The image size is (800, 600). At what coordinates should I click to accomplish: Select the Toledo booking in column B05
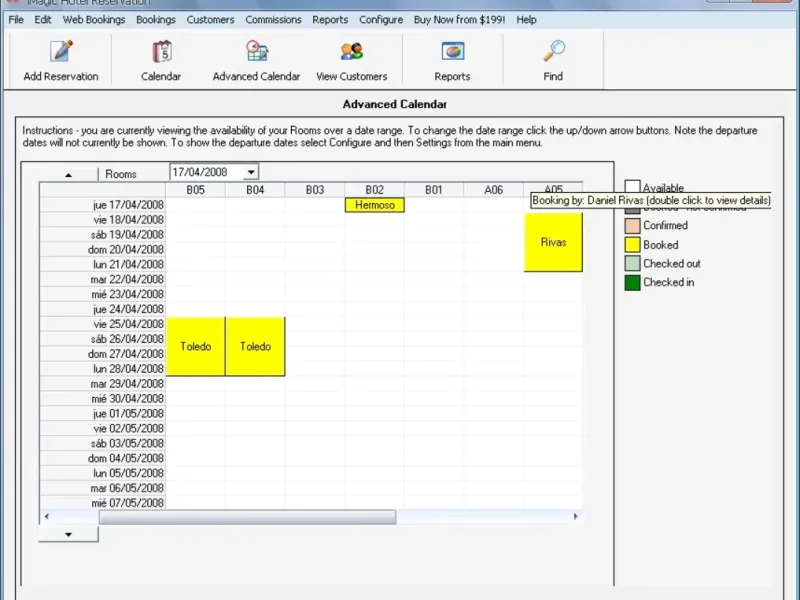pyautogui.click(x=195, y=347)
